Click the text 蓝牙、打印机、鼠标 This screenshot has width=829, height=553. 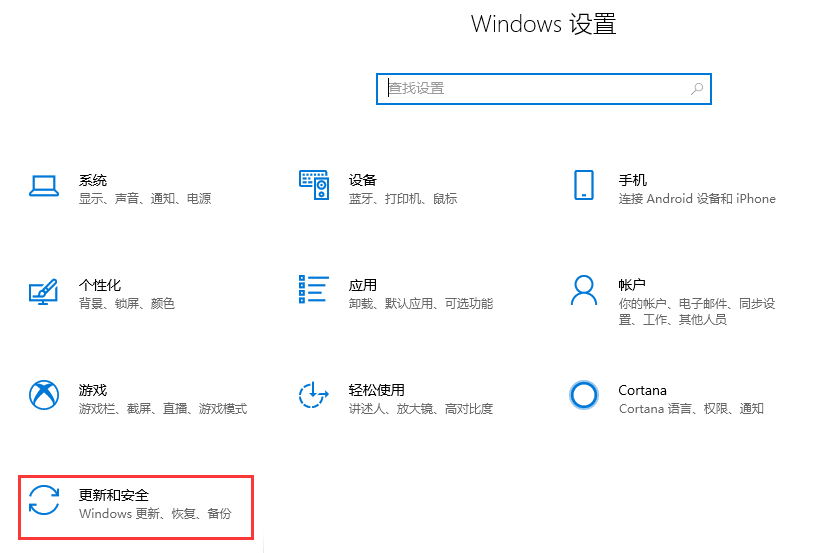pos(403,199)
